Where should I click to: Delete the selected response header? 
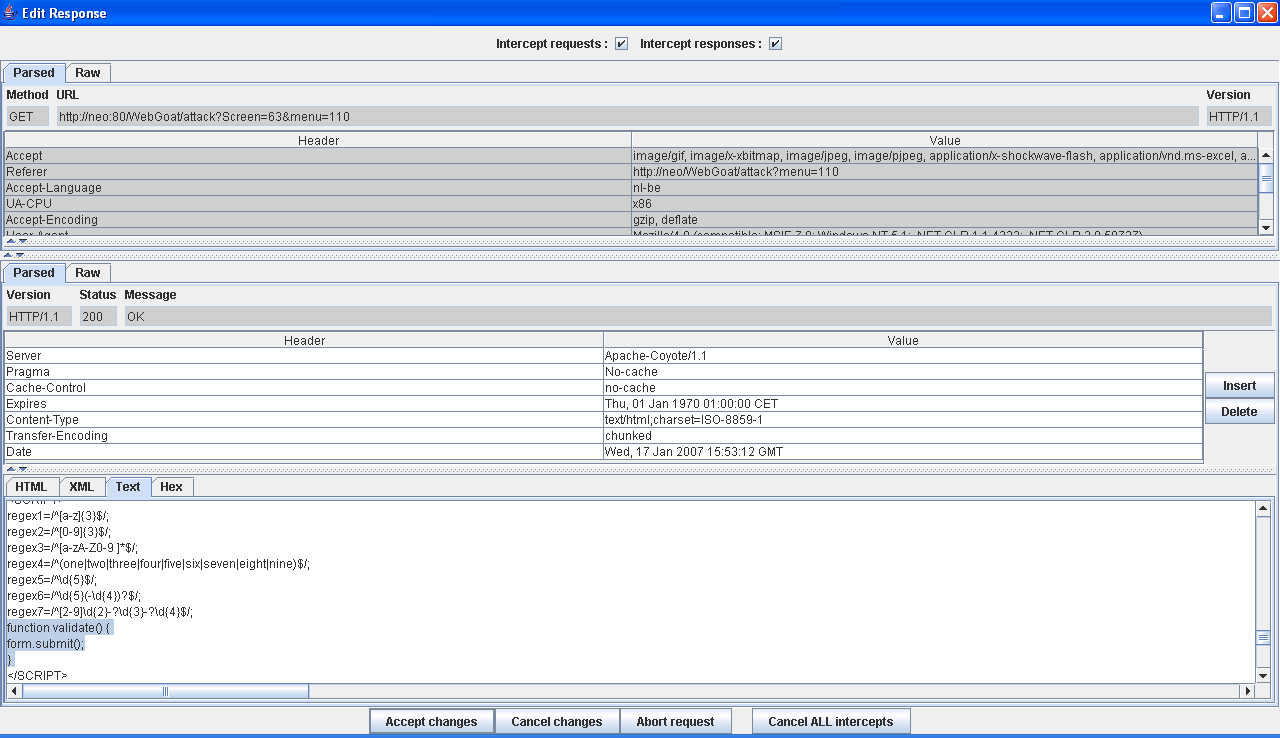point(1239,412)
